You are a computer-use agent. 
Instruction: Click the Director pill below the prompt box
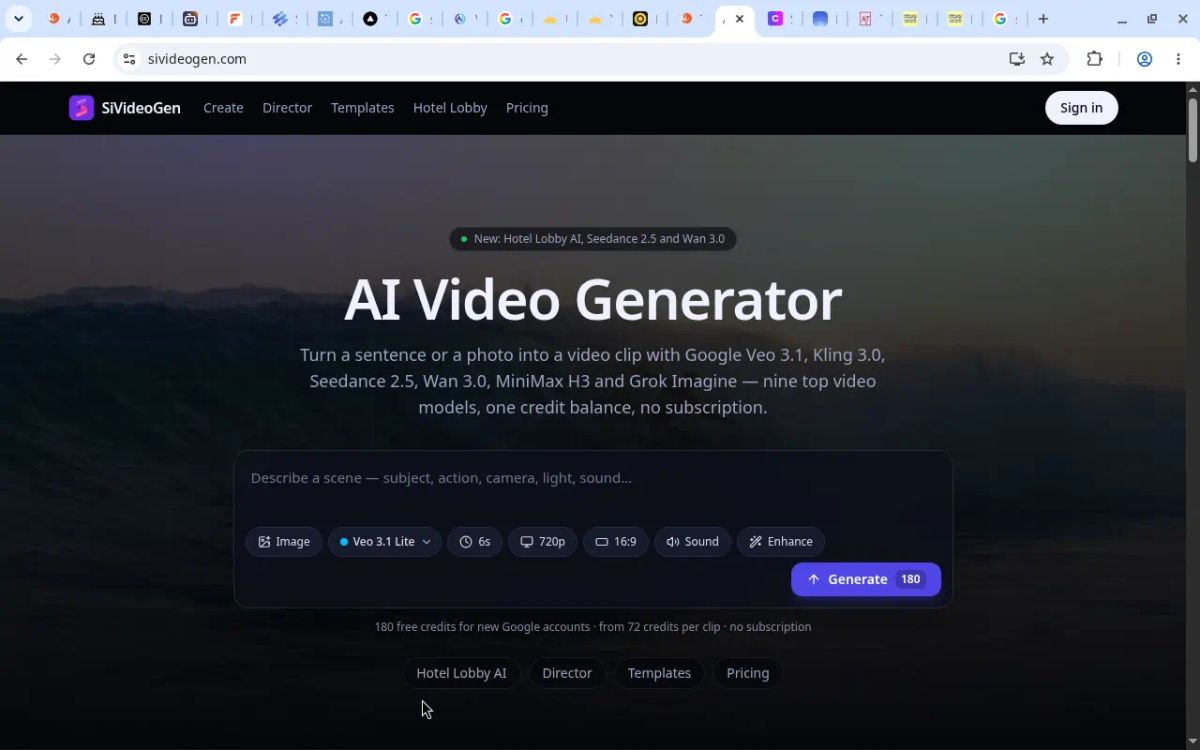click(567, 673)
